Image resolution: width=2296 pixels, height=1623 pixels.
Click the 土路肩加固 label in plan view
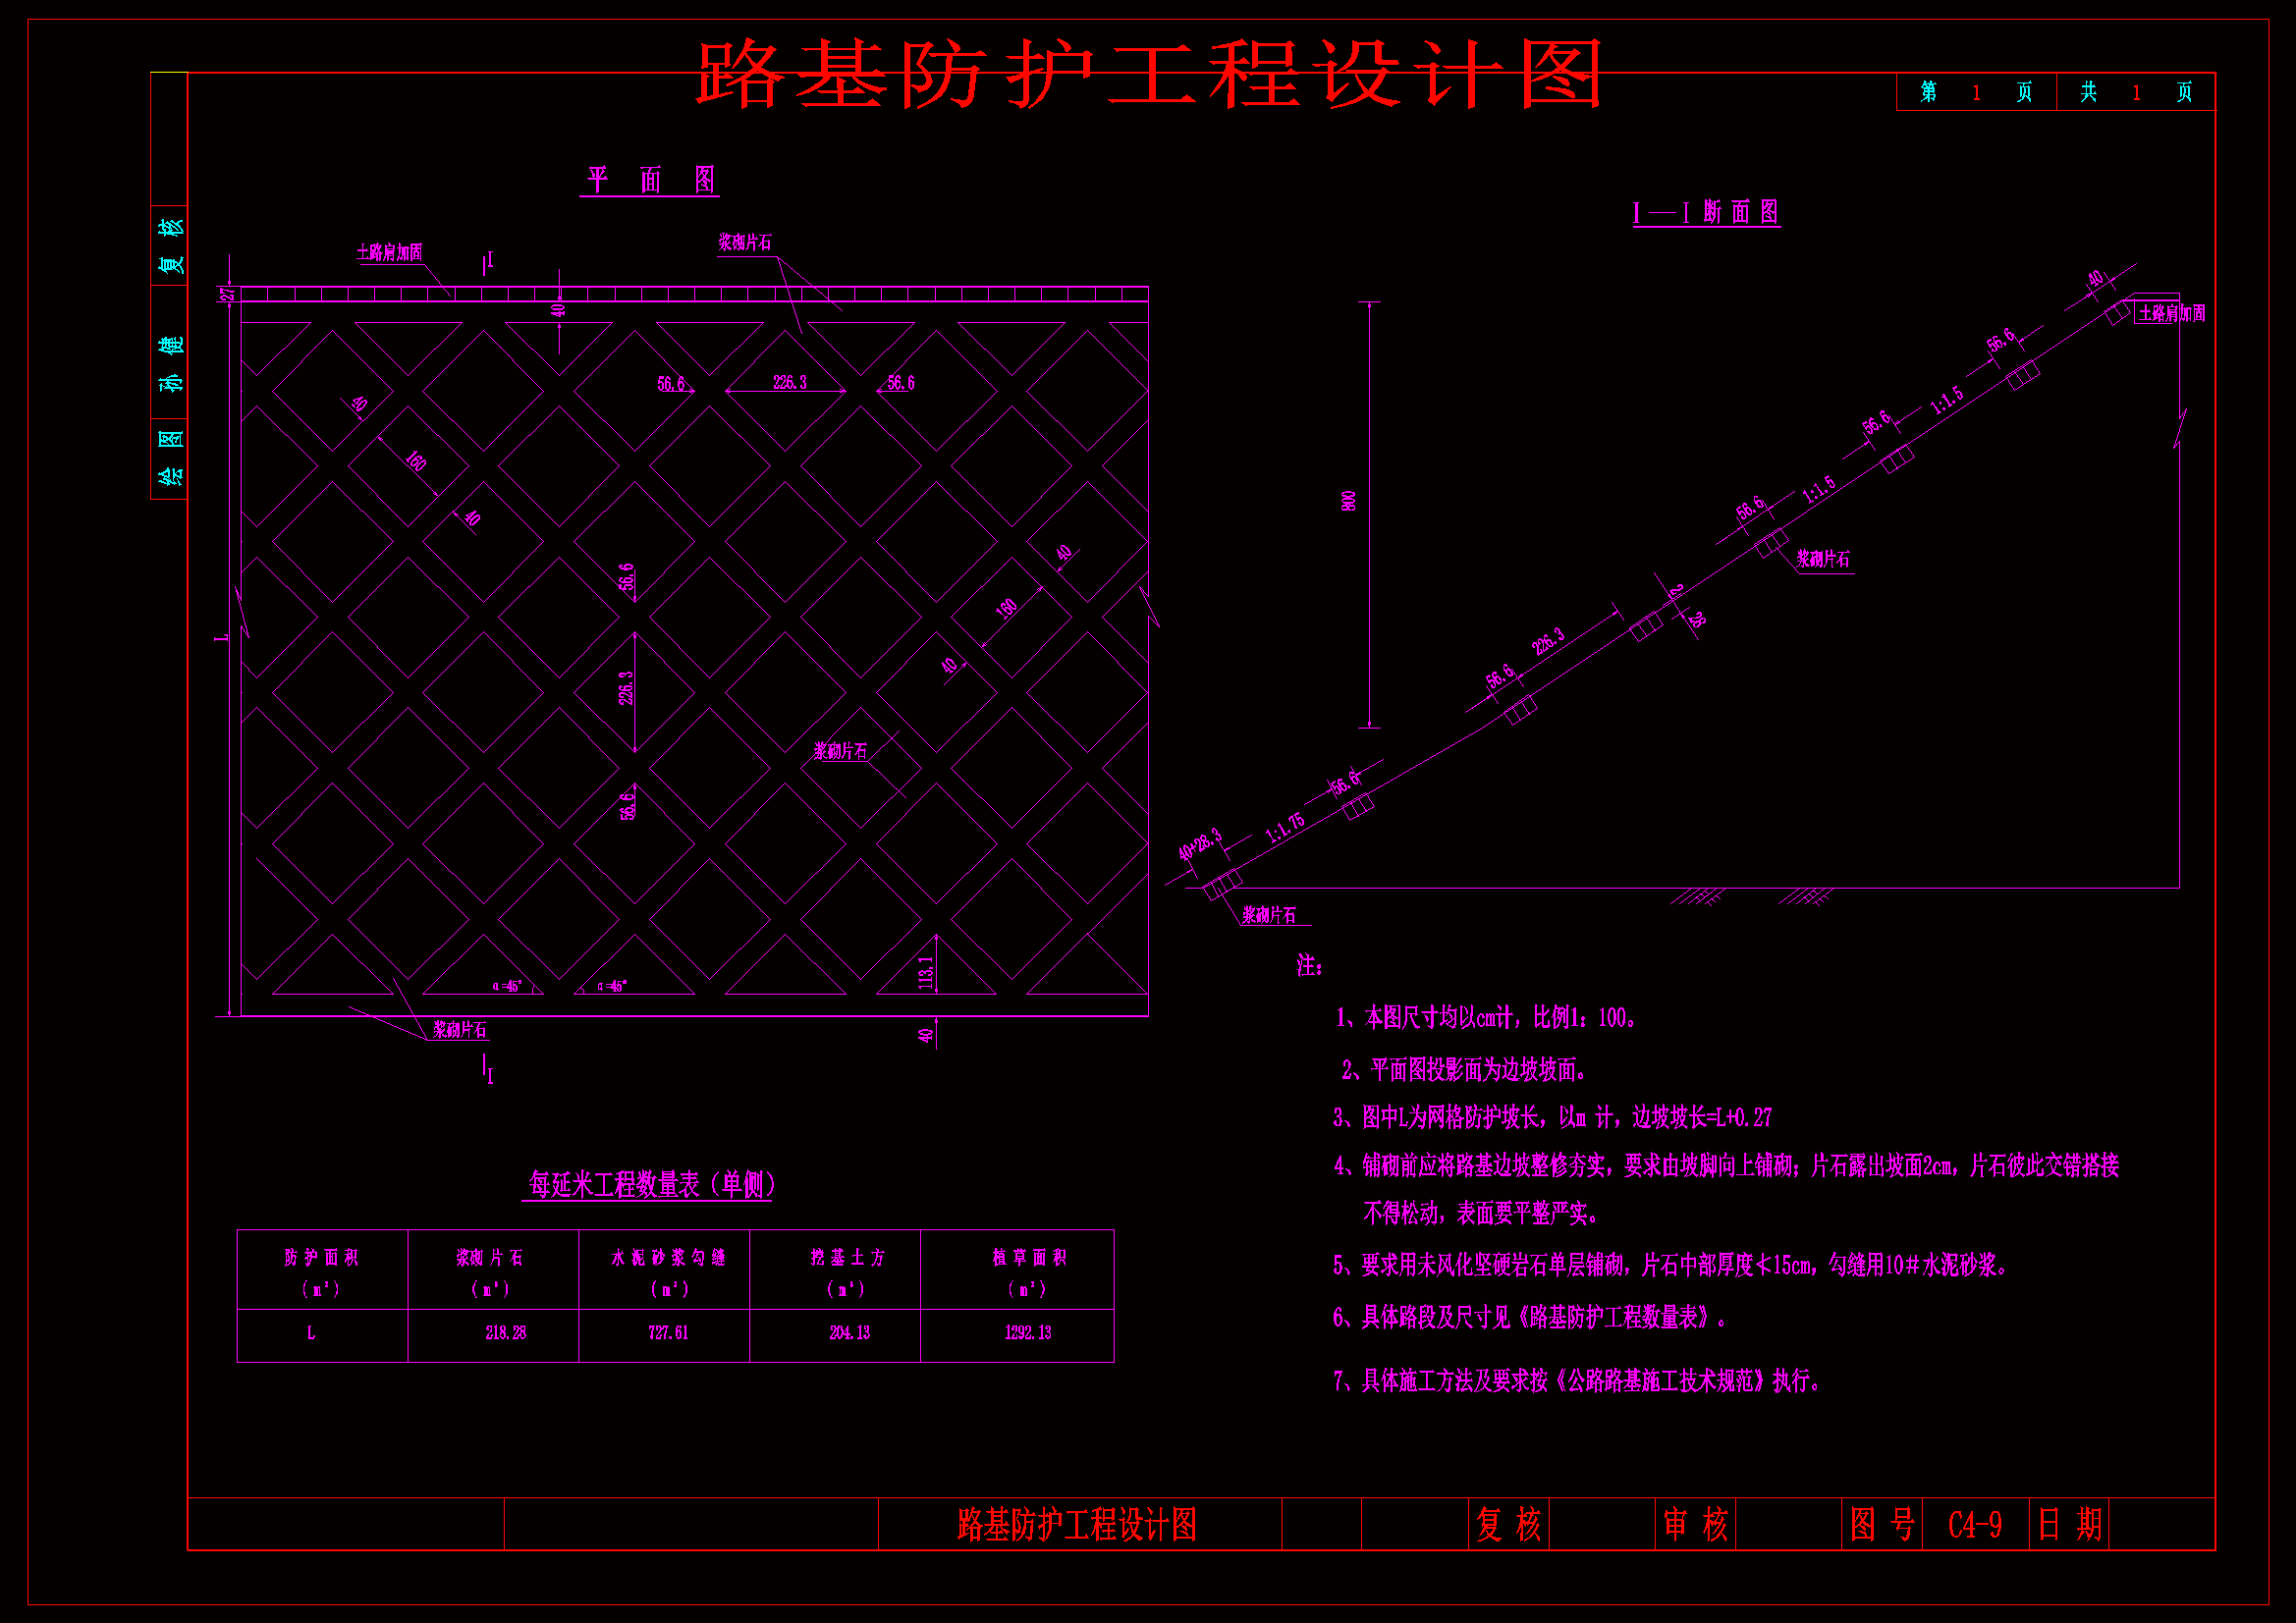pyautogui.click(x=390, y=253)
